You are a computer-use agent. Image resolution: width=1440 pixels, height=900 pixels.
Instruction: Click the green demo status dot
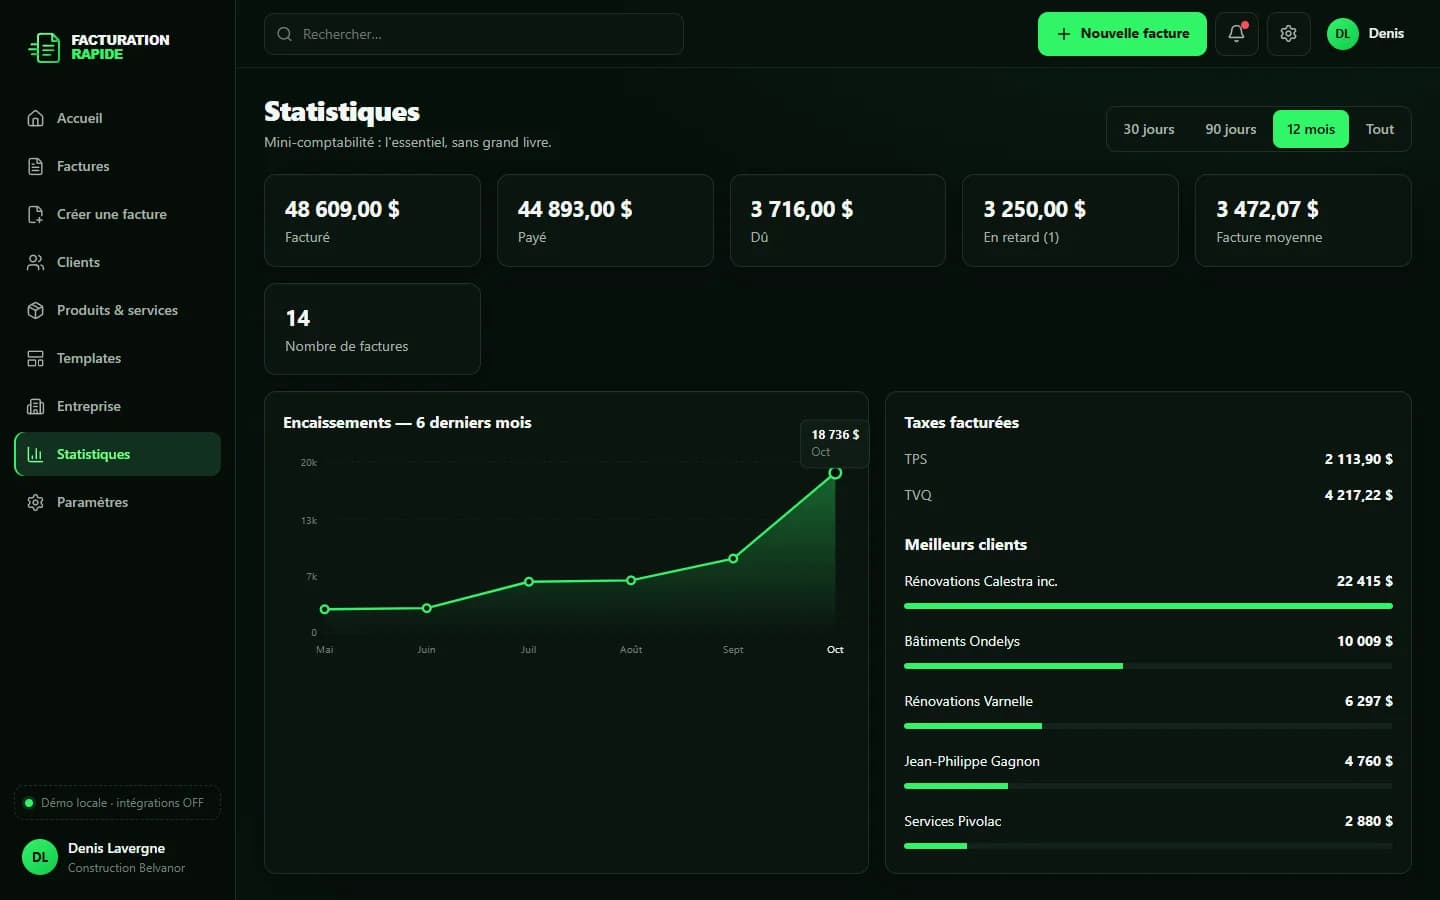click(29, 803)
